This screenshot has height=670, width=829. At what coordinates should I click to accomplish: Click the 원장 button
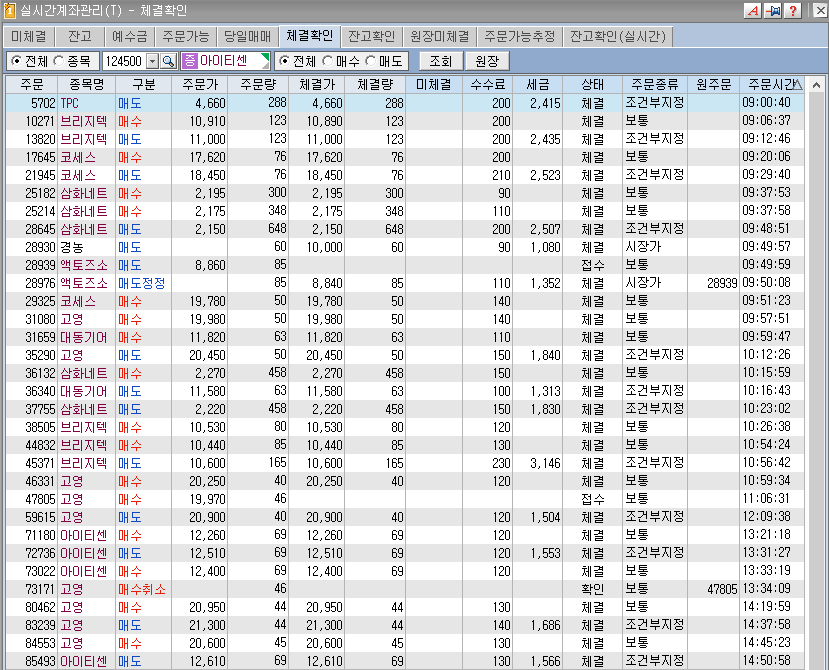coord(487,61)
